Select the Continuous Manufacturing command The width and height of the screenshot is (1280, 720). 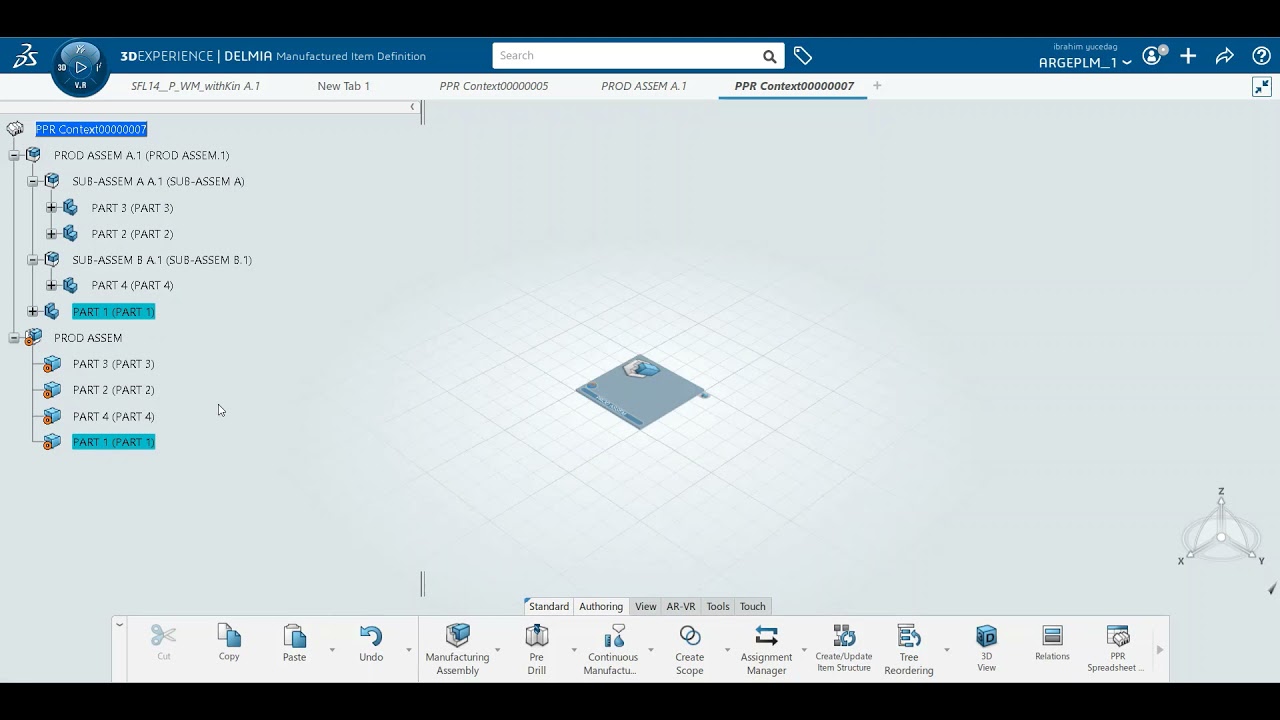pyautogui.click(x=613, y=649)
